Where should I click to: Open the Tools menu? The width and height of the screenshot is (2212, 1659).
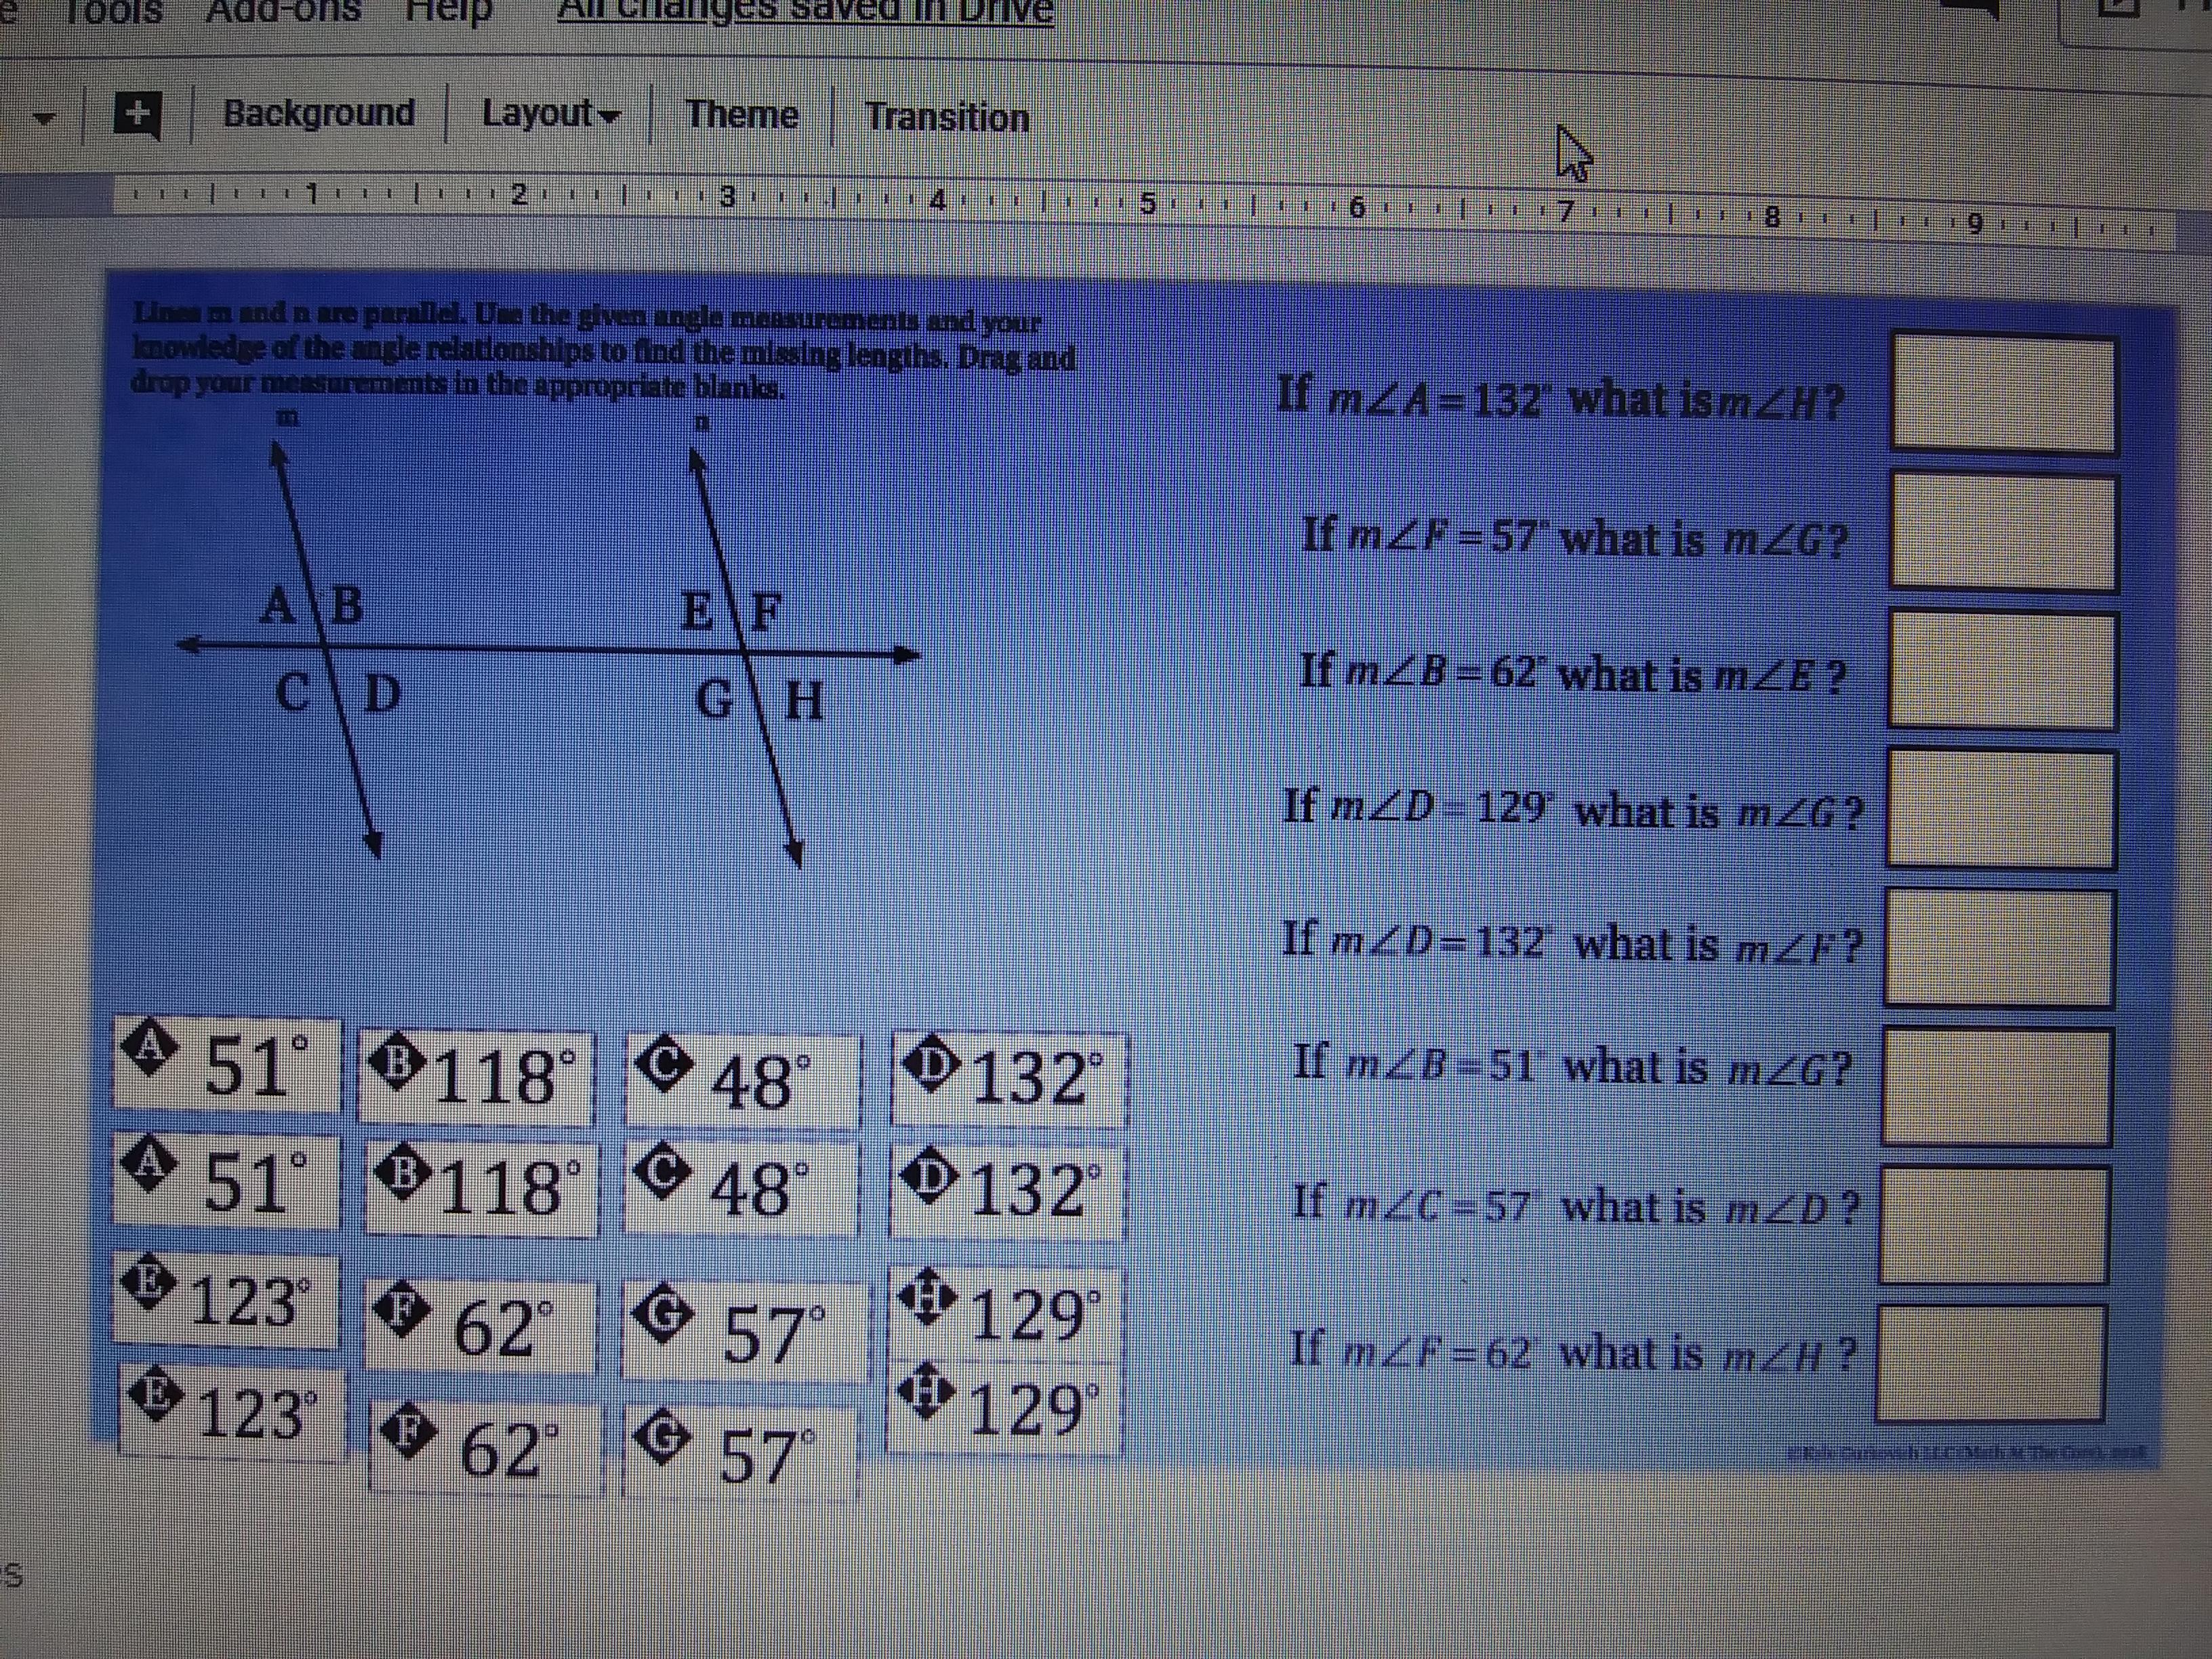click(113, 11)
